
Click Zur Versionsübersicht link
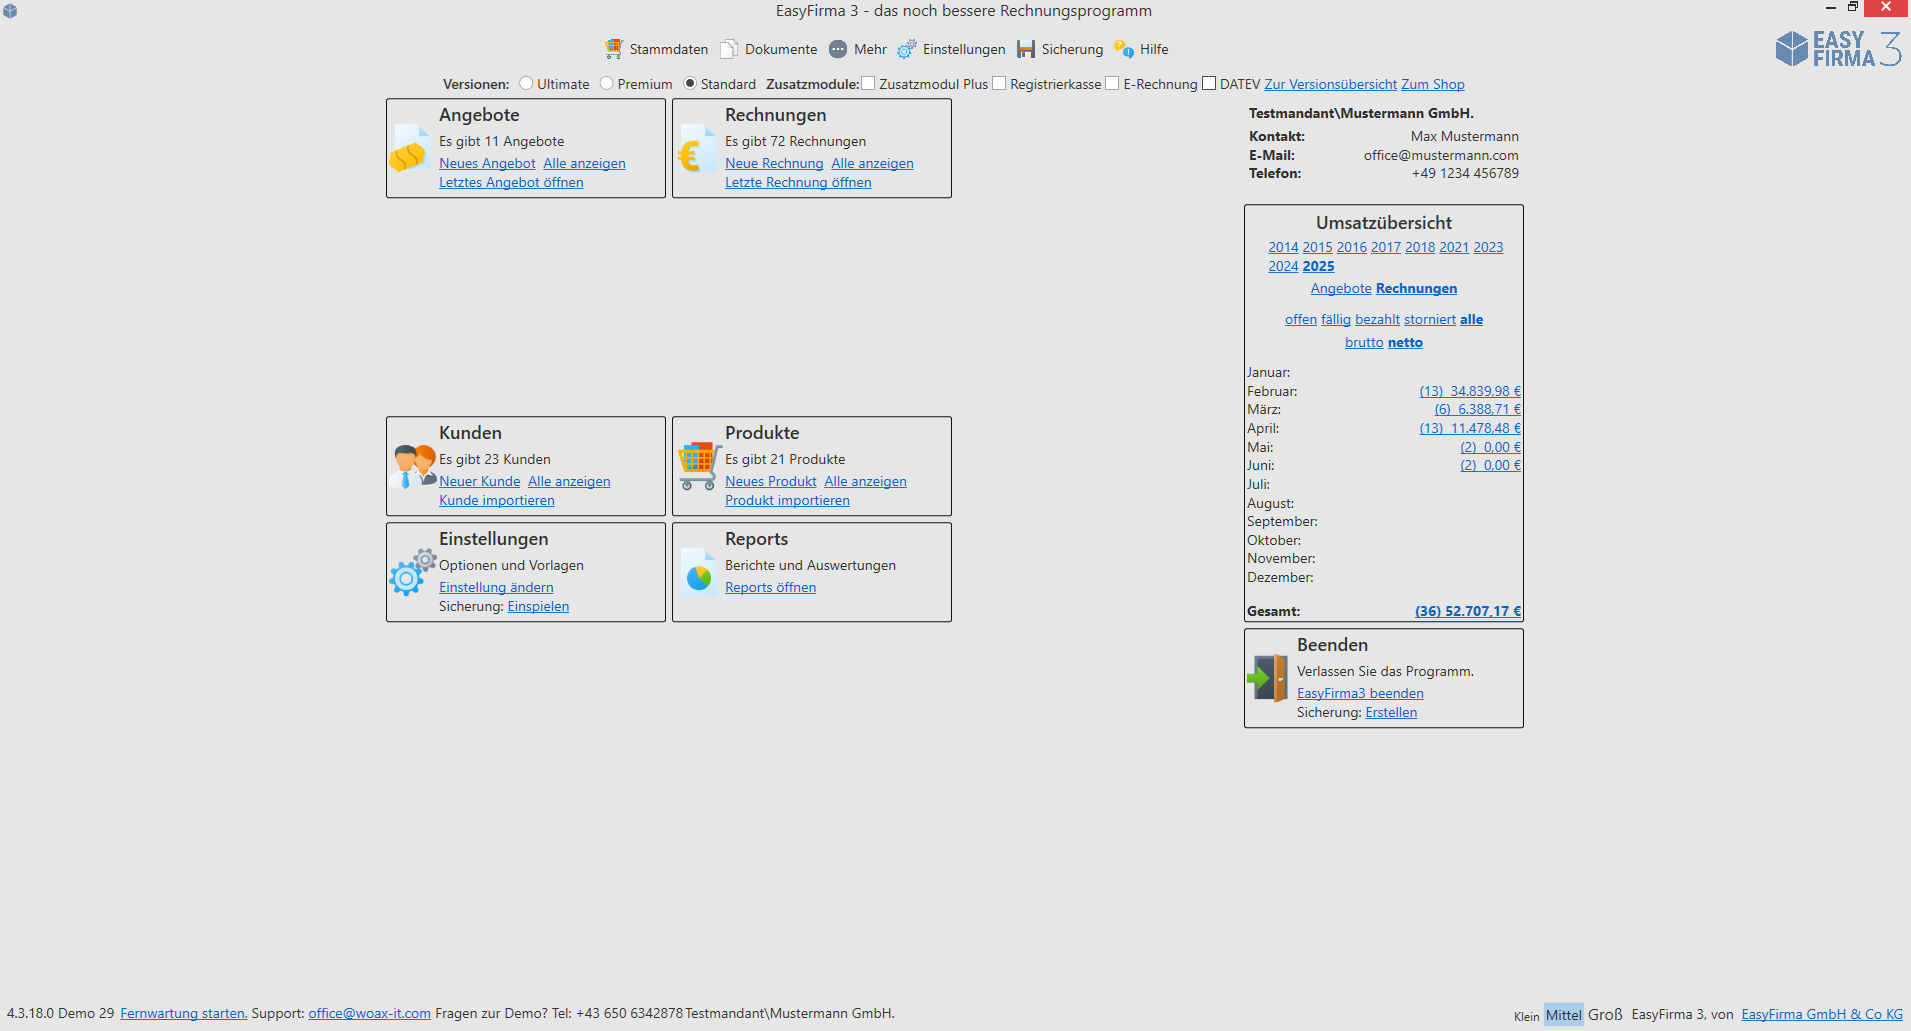[x=1330, y=85]
